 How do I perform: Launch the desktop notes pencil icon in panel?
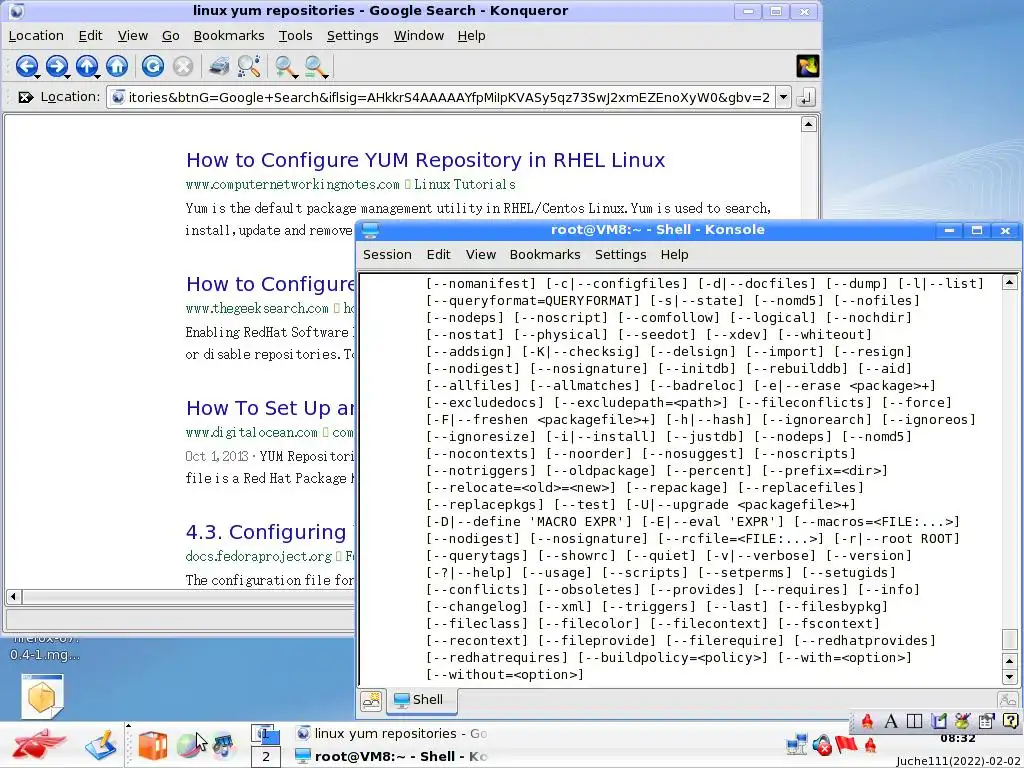point(100,745)
